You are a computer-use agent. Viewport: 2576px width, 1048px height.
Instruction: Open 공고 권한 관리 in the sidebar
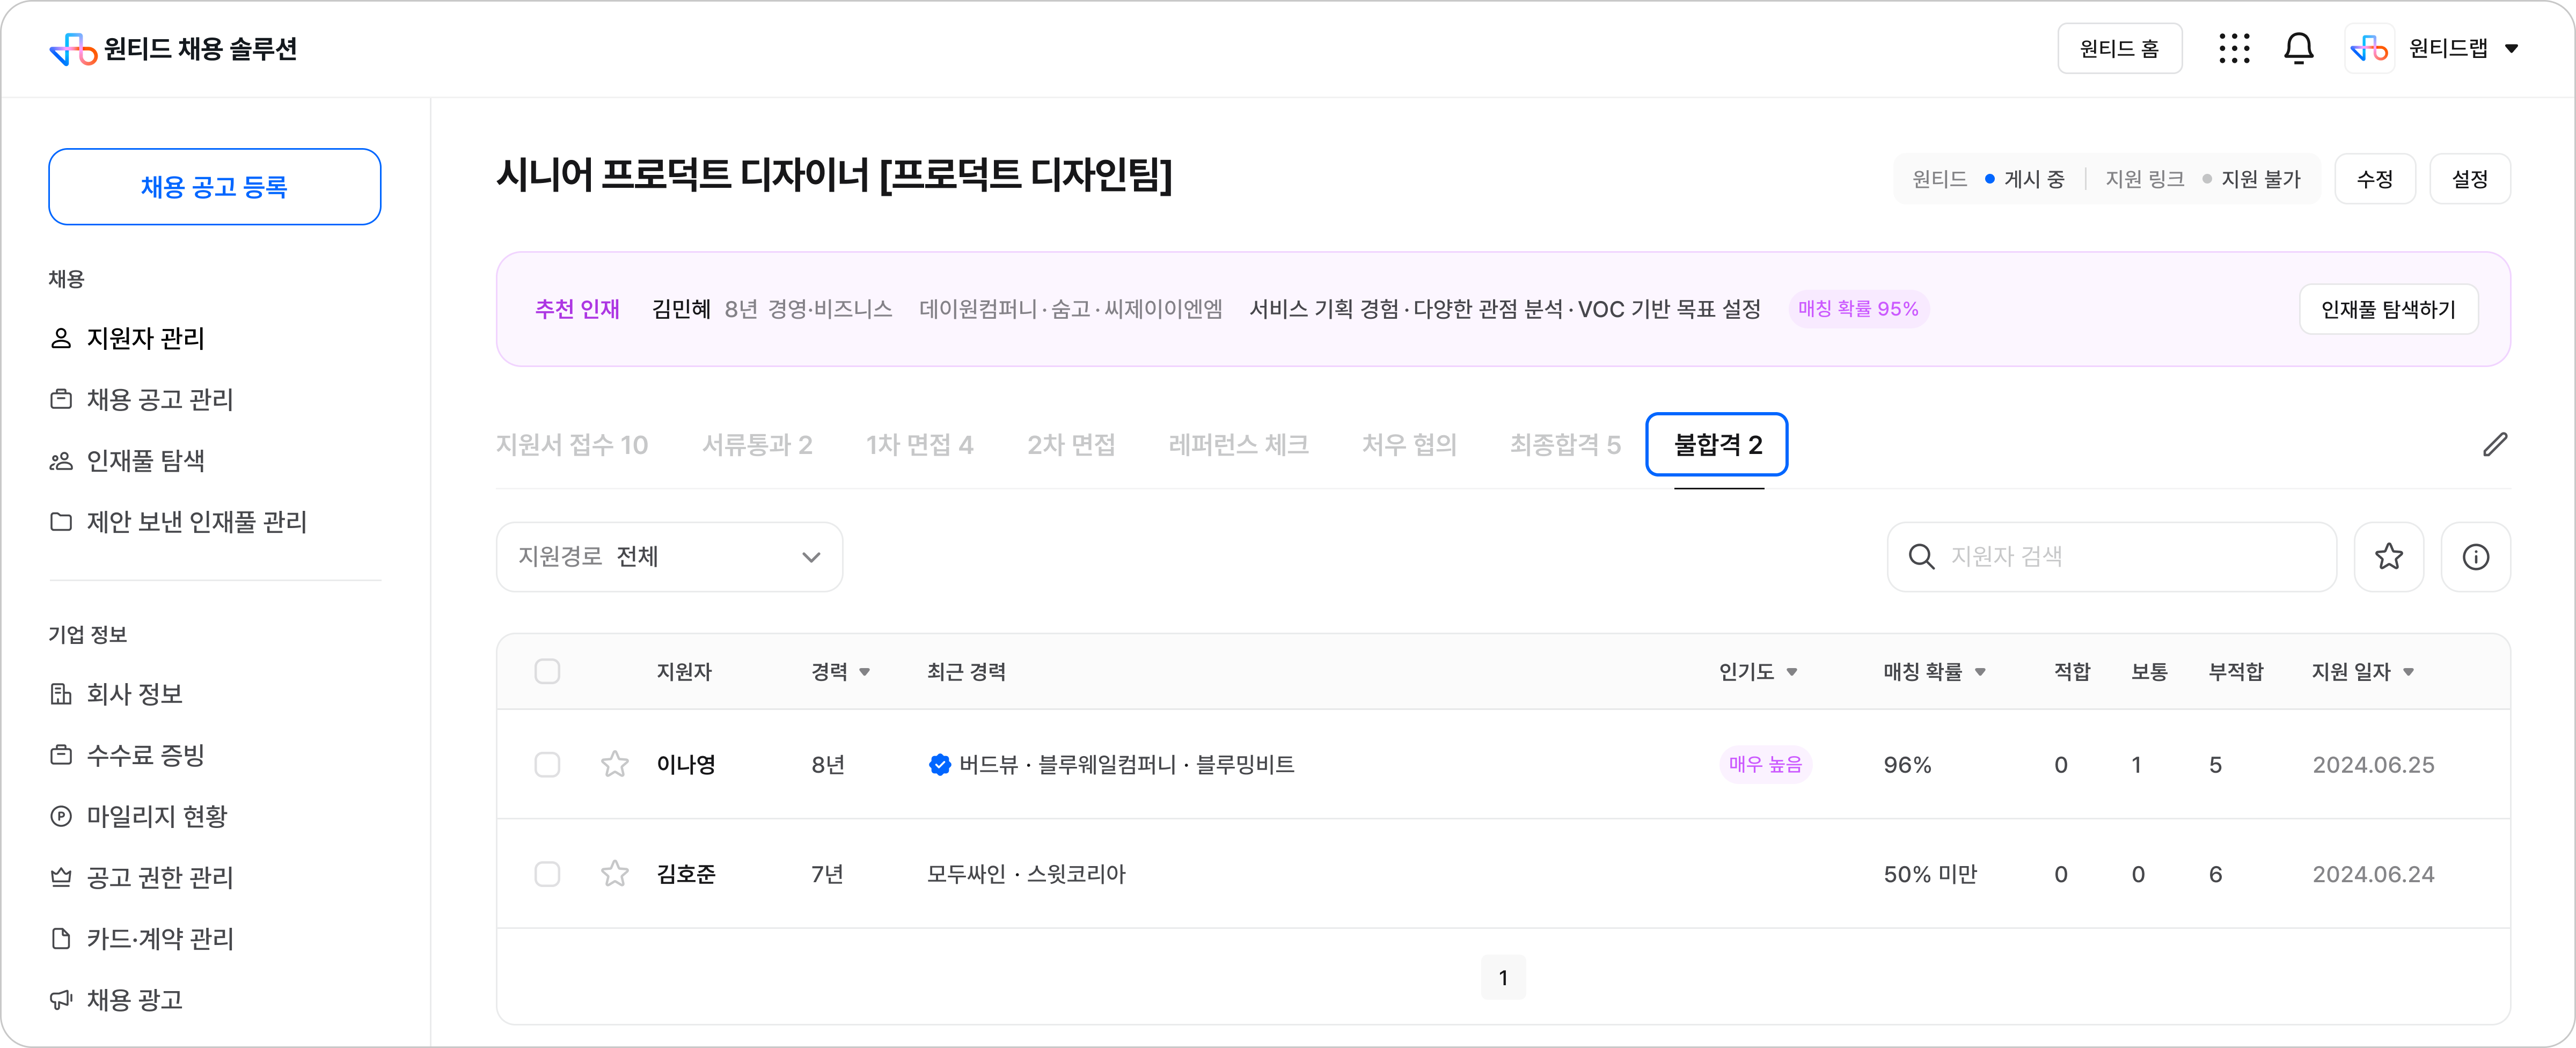pos(160,877)
